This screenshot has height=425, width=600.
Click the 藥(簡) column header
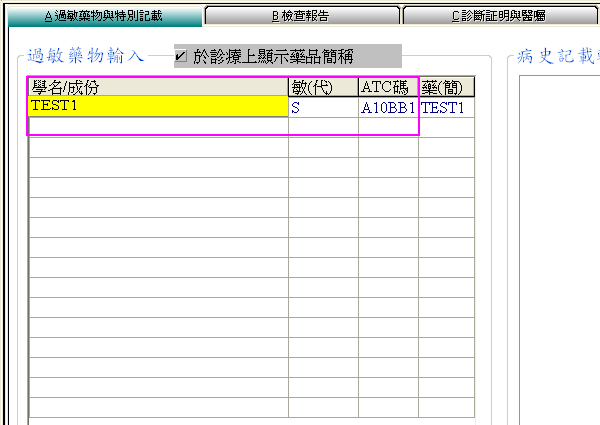pos(446,88)
